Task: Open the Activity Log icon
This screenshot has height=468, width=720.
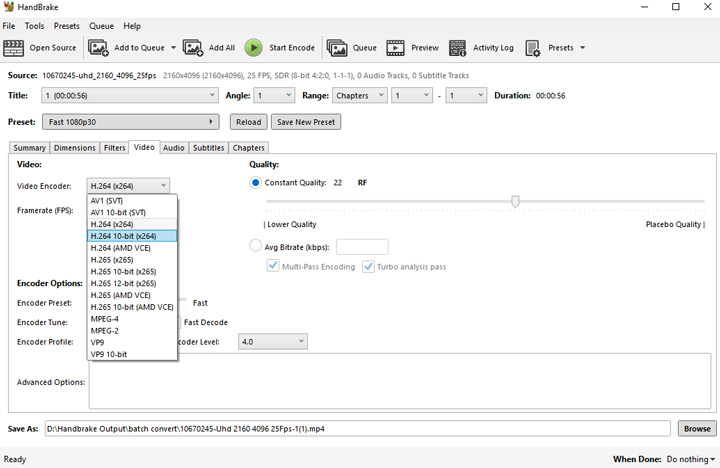Action: (458, 47)
